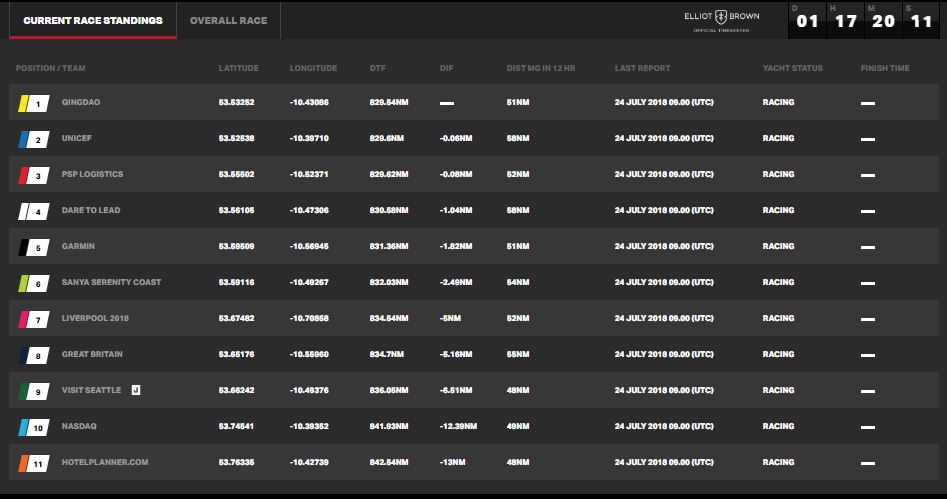Select Qingdao's longitude -10.43086
This screenshot has width=947, height=499.
point(309,102)
